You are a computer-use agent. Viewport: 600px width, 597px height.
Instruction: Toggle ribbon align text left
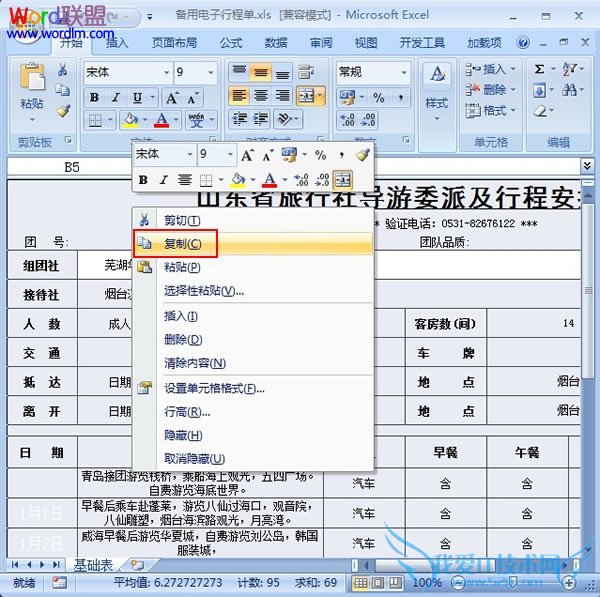tap(240, 95)
